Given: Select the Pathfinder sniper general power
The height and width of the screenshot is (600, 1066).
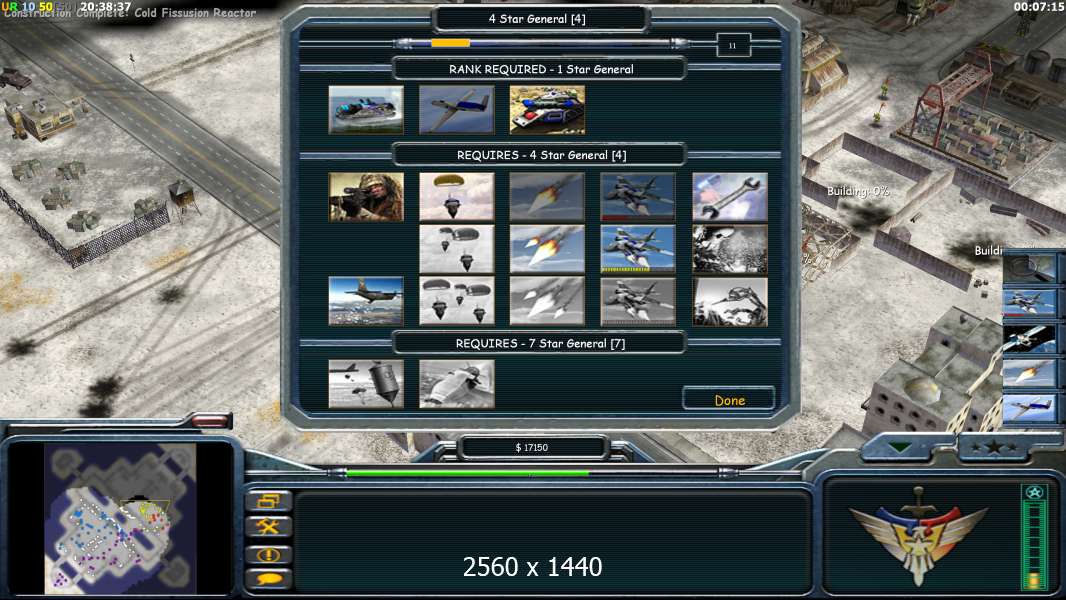Looking at the screenshot, I should click(366, 197).
